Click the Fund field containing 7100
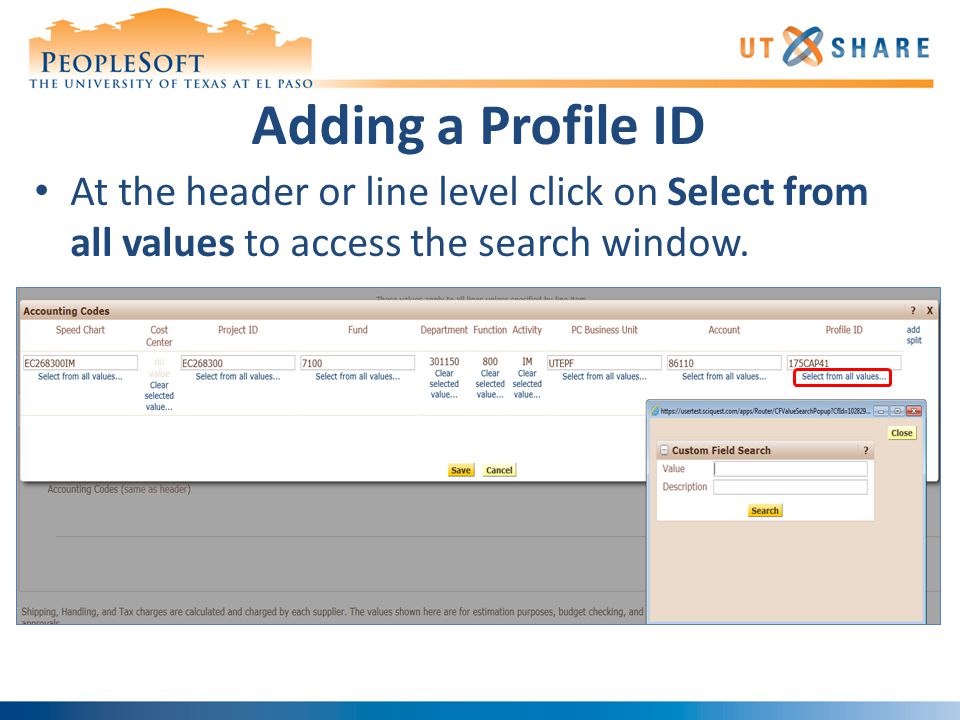Screen dimensions: 960x720 [x=358, y=362]
